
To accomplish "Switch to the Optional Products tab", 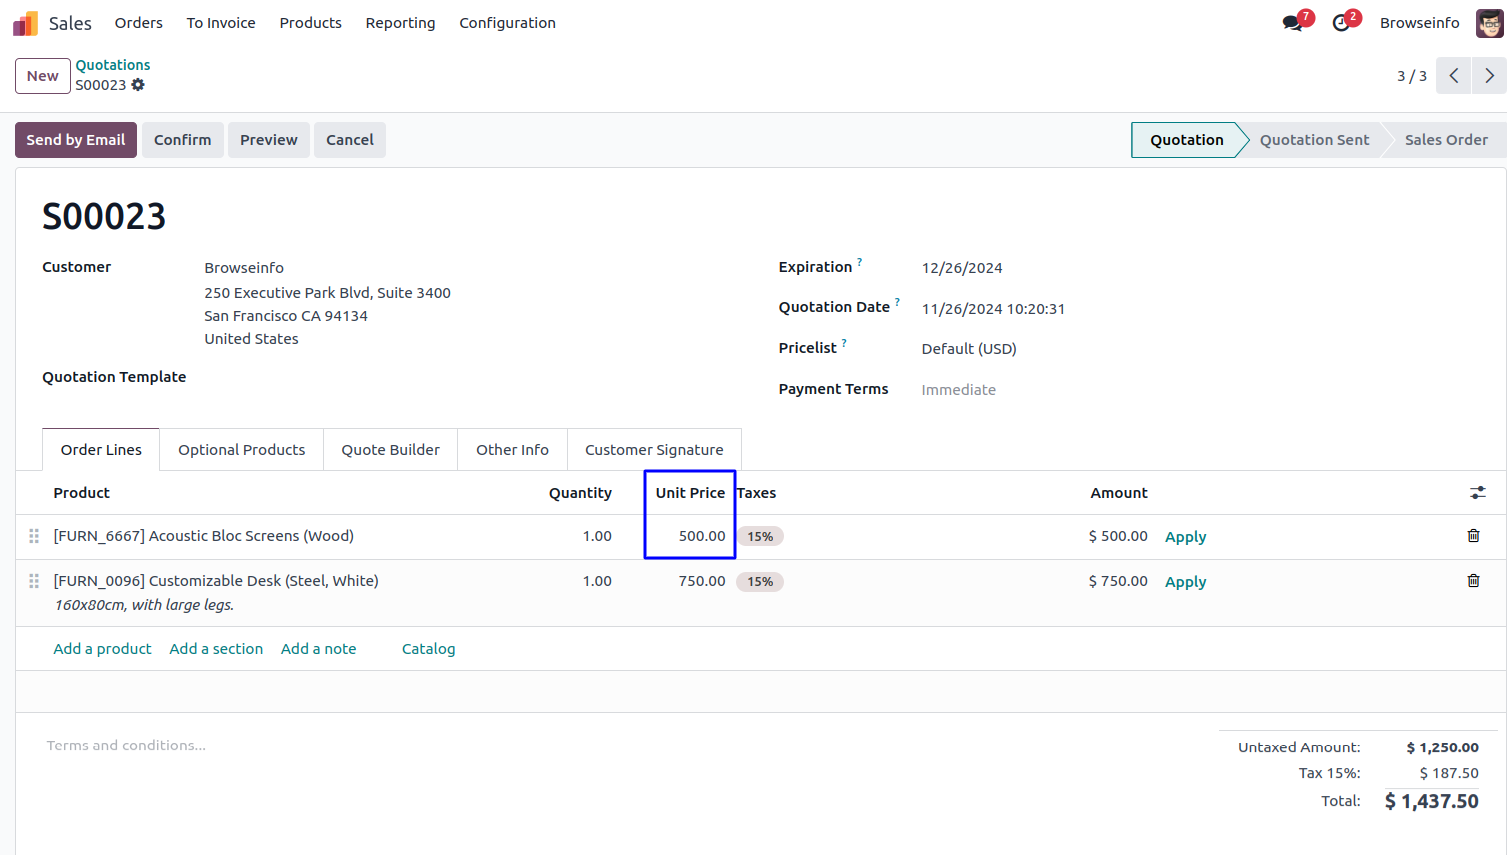I will tap(241, 450).
